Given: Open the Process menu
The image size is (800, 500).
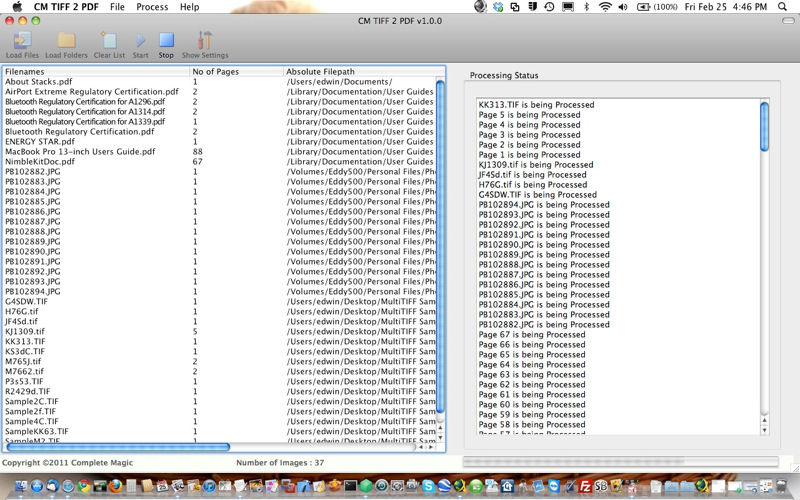Looking at the screenshot, I should (x=152, y=7).
